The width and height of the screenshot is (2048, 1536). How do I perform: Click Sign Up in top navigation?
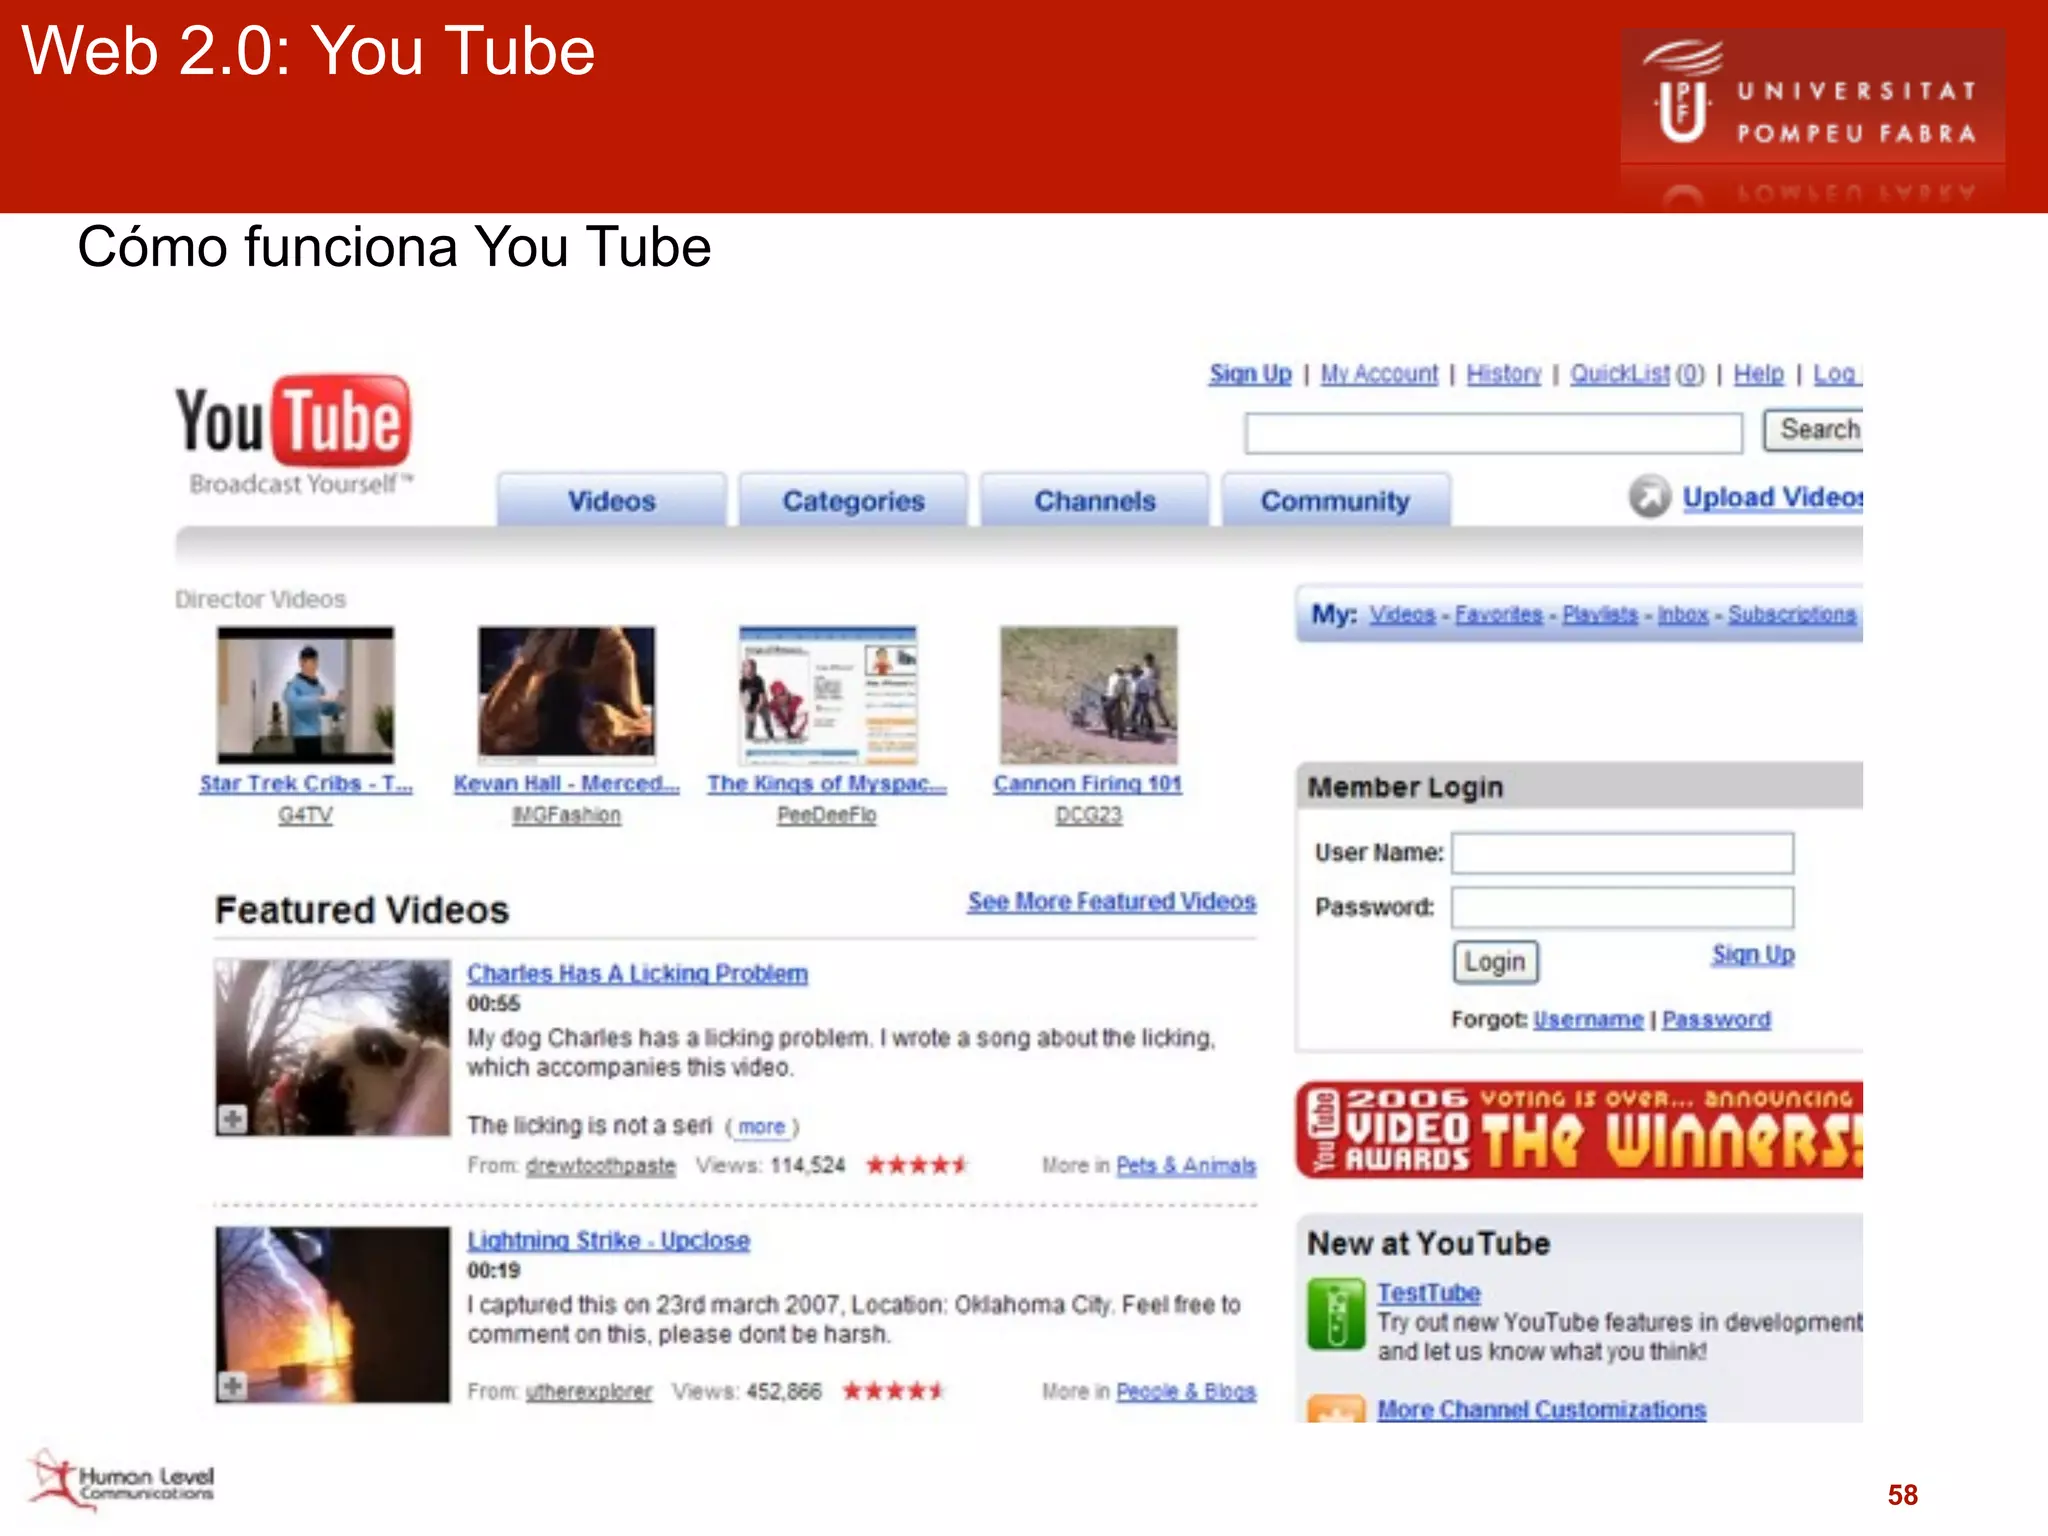coord(1250,374)
